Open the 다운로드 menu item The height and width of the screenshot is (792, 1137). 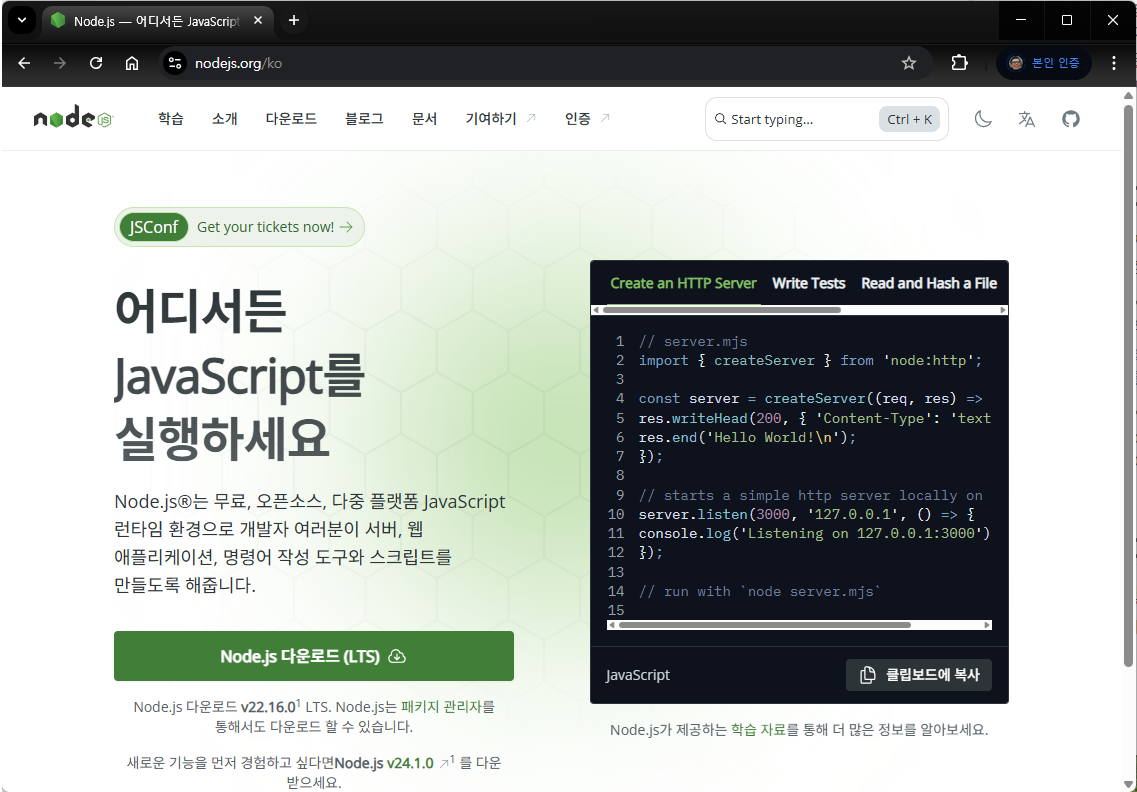pos(292,118)
